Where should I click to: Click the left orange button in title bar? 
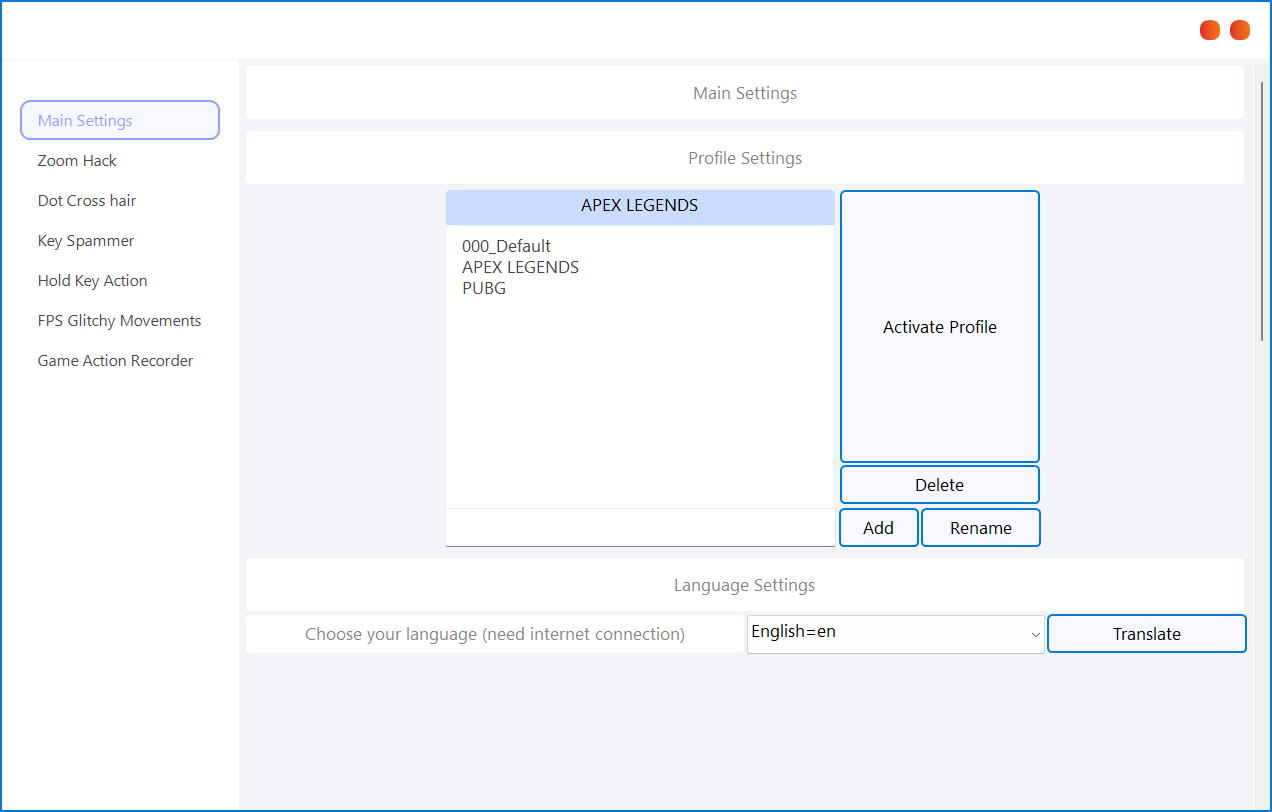(x=1210, y=30)
